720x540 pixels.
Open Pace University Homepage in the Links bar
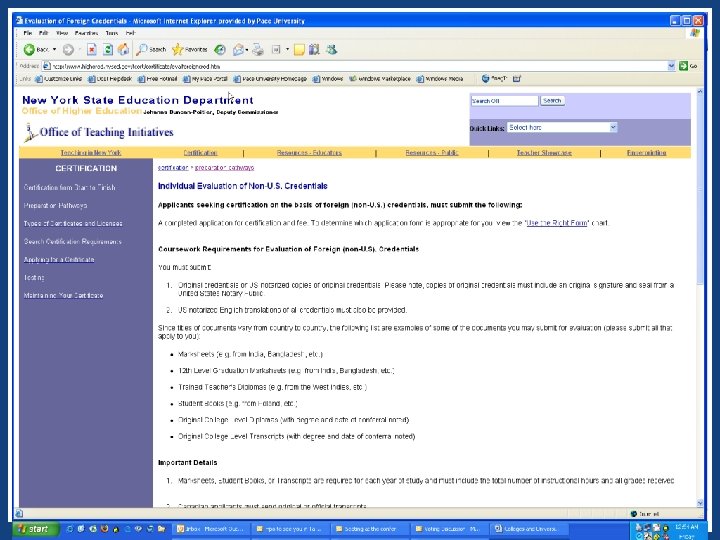[270, 79]
